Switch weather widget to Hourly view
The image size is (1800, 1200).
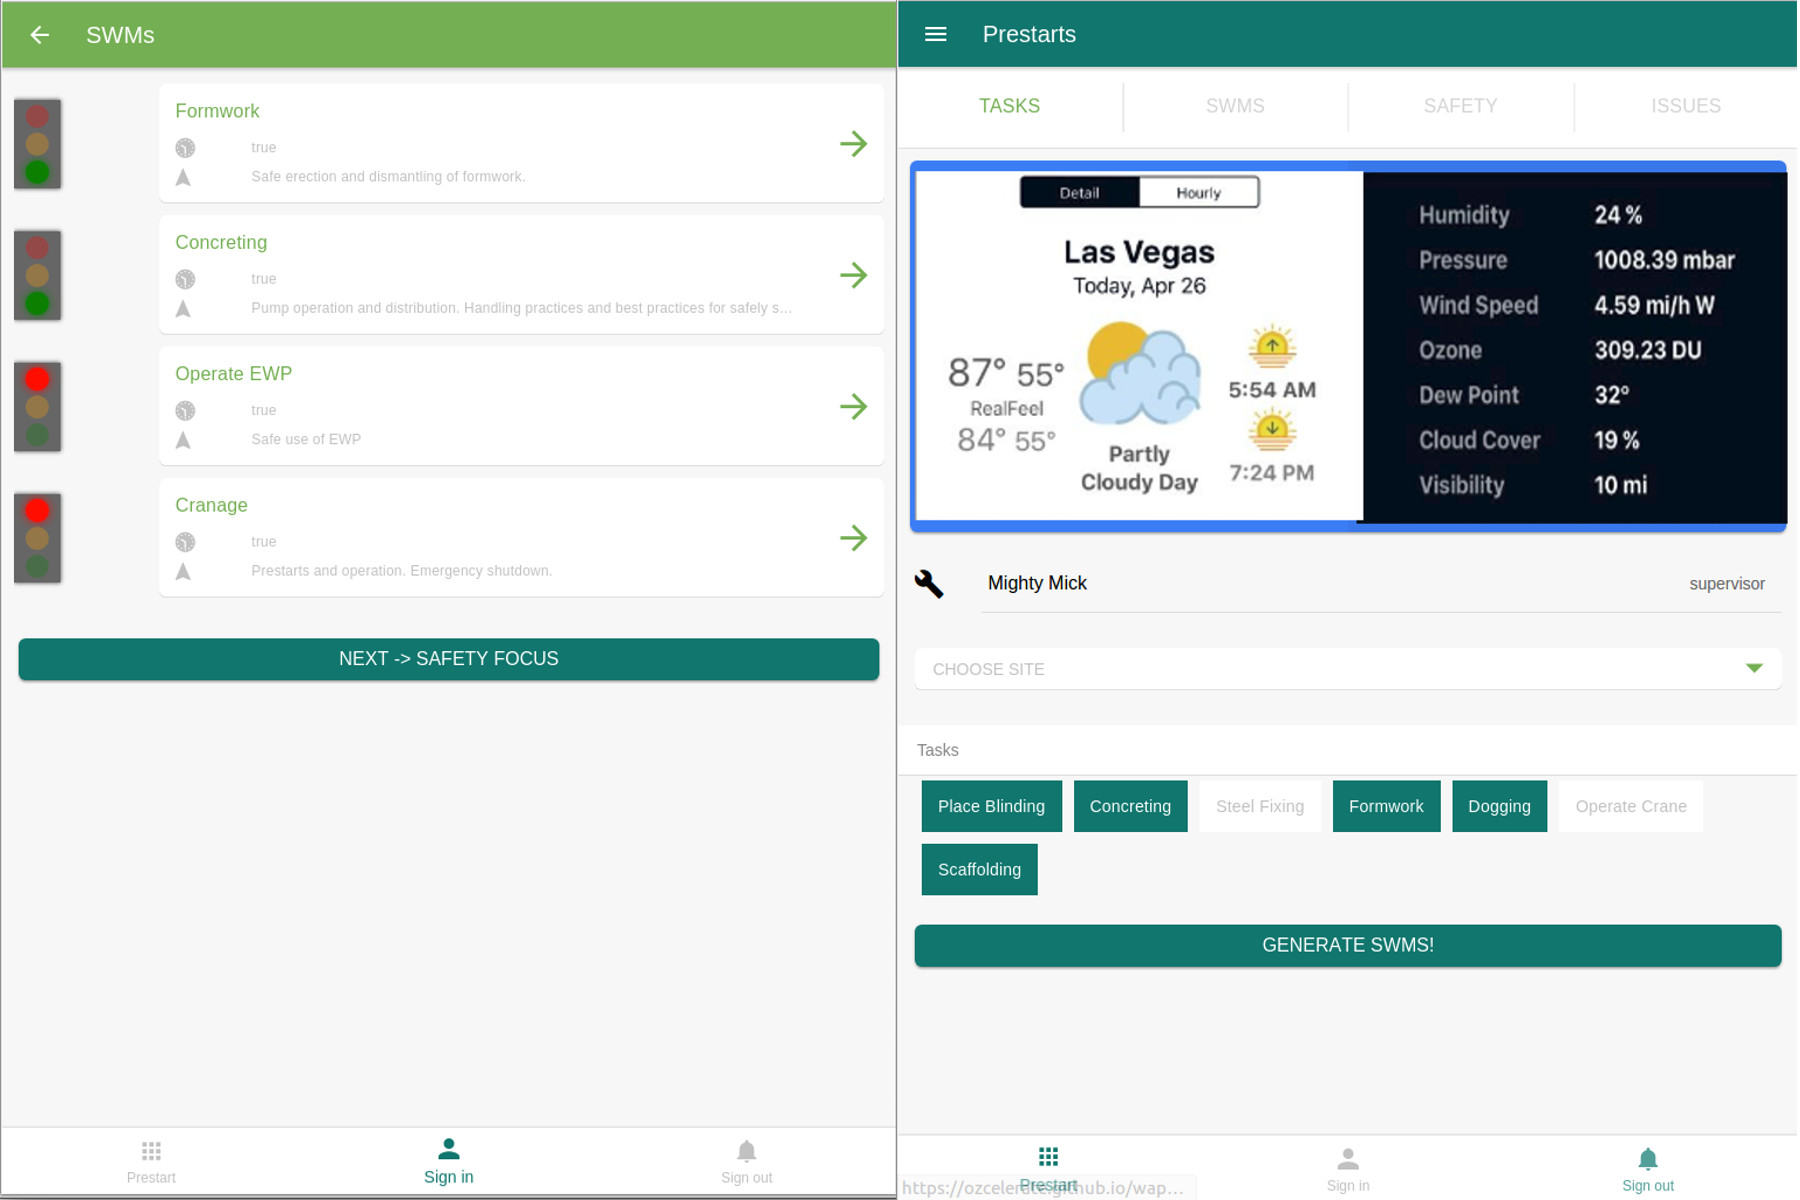1198,193
